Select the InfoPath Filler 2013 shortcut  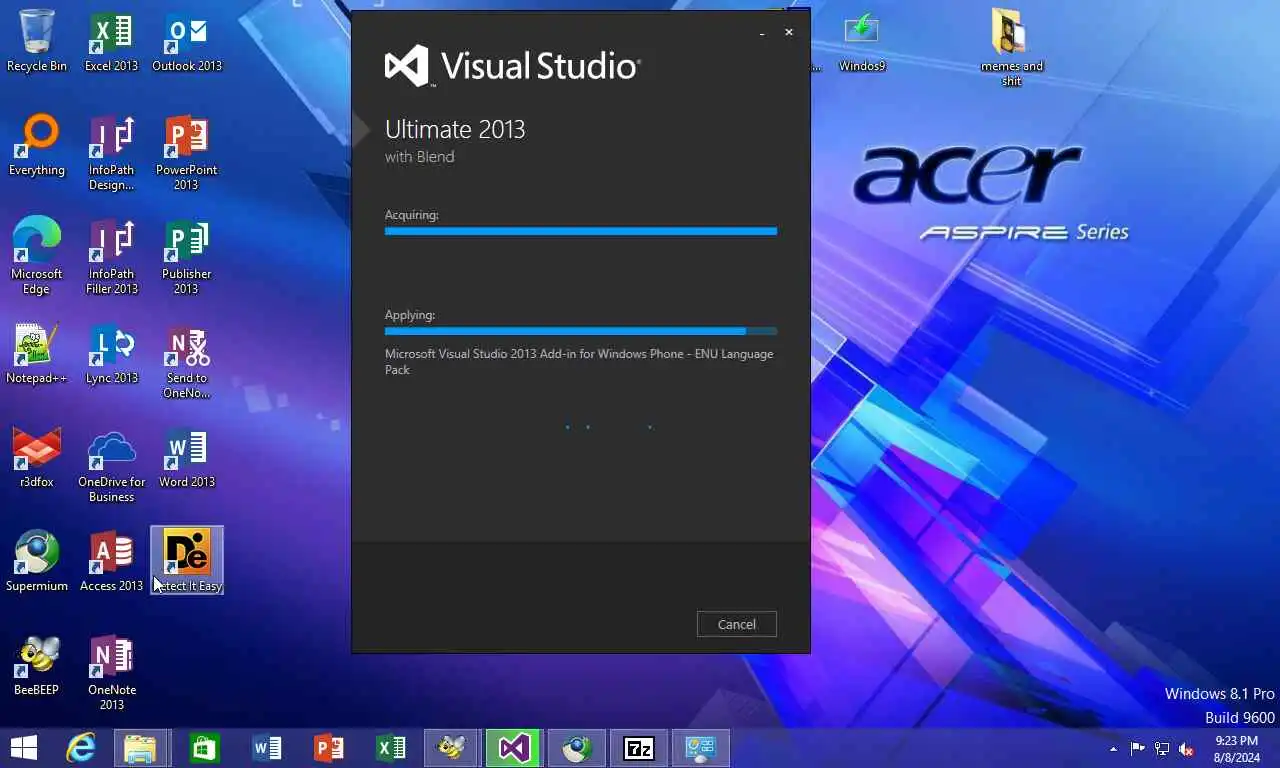[111, 256]
